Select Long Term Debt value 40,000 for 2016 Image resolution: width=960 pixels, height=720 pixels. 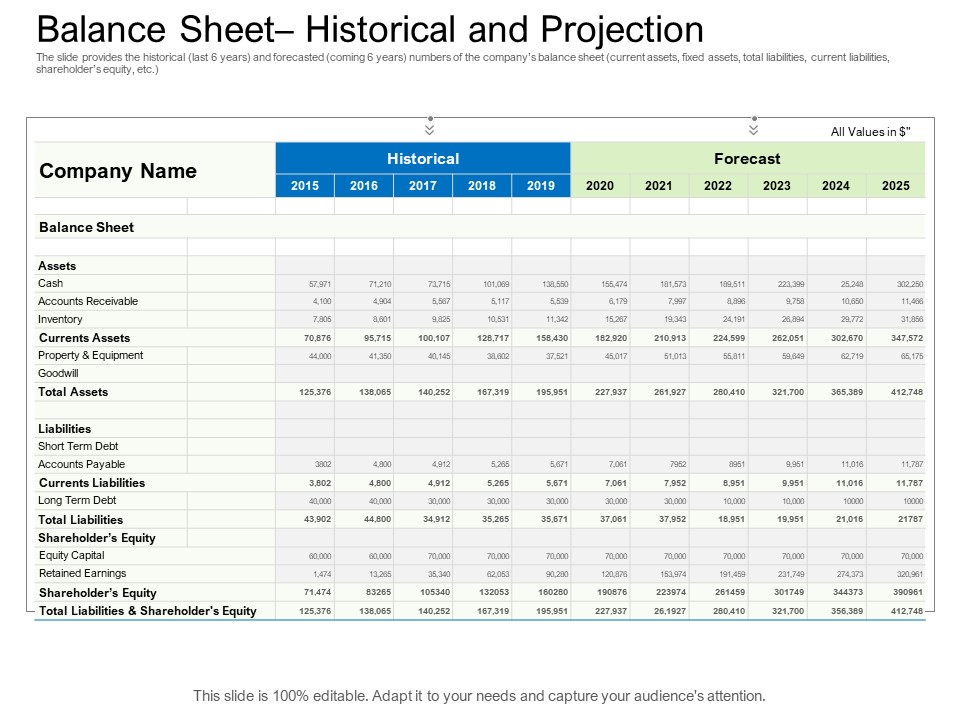tap(380, 501)
